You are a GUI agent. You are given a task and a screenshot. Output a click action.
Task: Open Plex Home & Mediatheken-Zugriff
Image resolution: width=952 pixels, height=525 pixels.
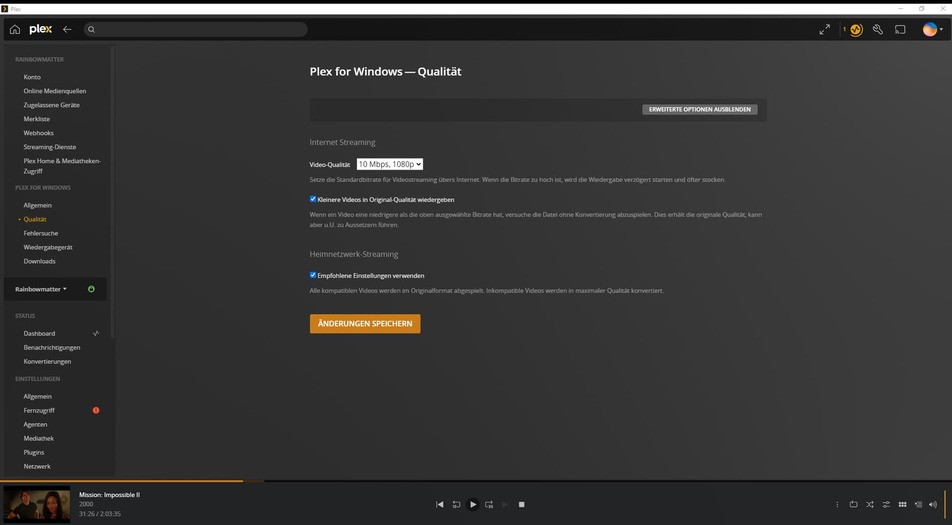click(62, 166)
